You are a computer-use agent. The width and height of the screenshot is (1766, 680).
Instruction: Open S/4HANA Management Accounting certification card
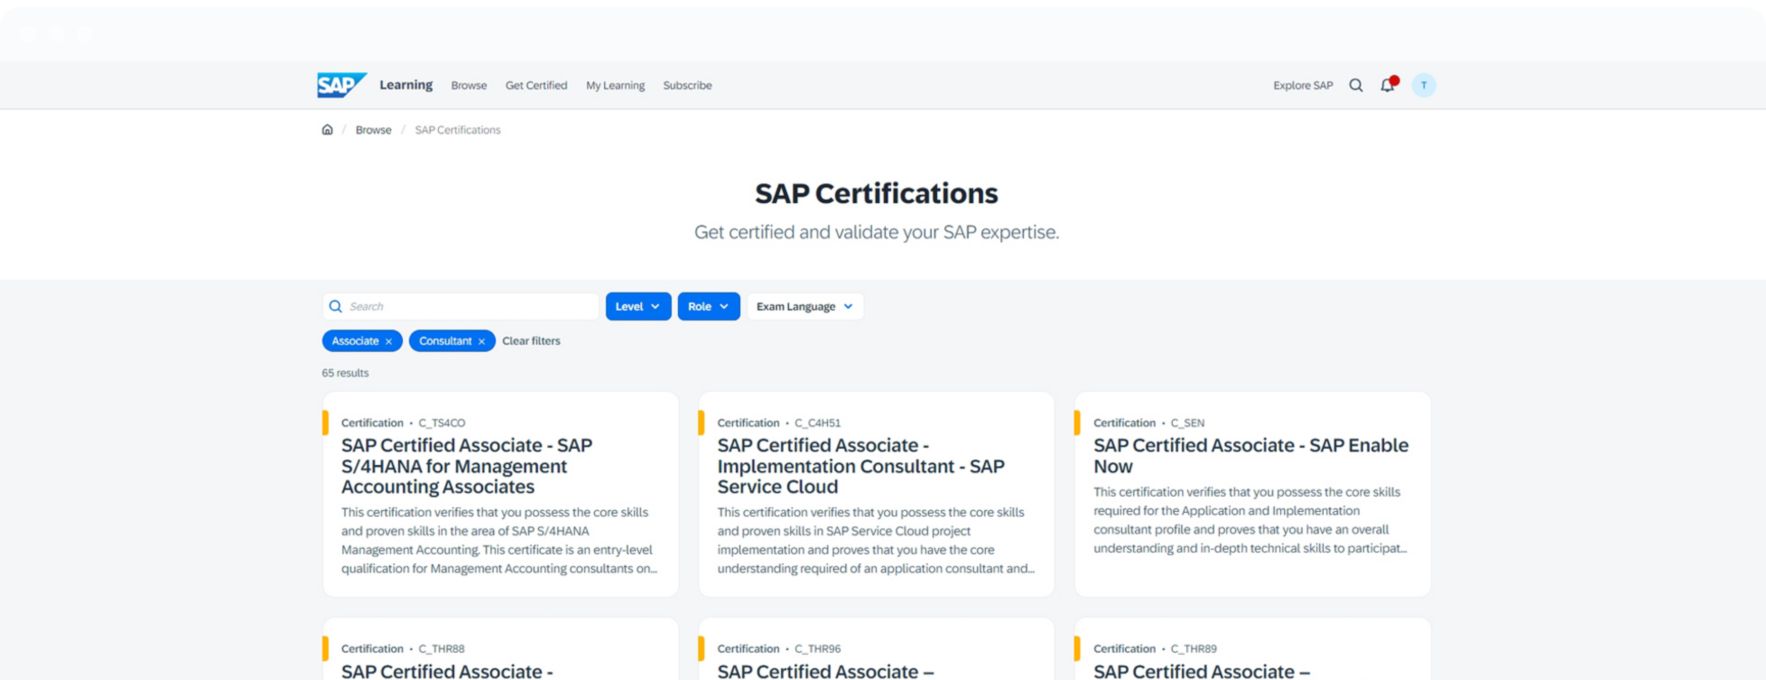466,466
